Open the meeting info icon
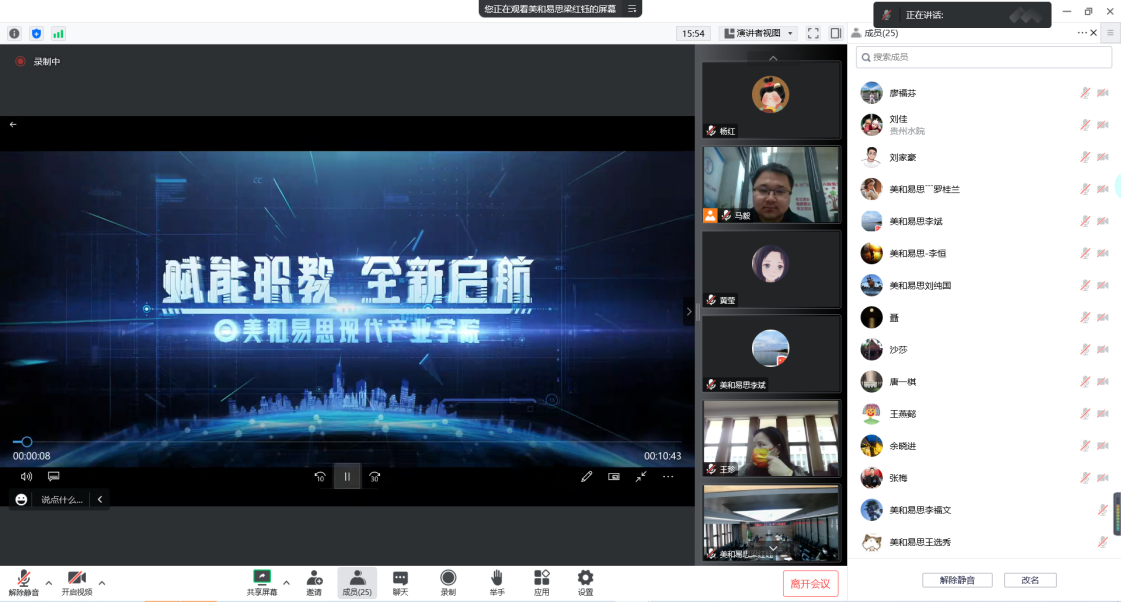The image size is (1121, 602). (14, 34)
